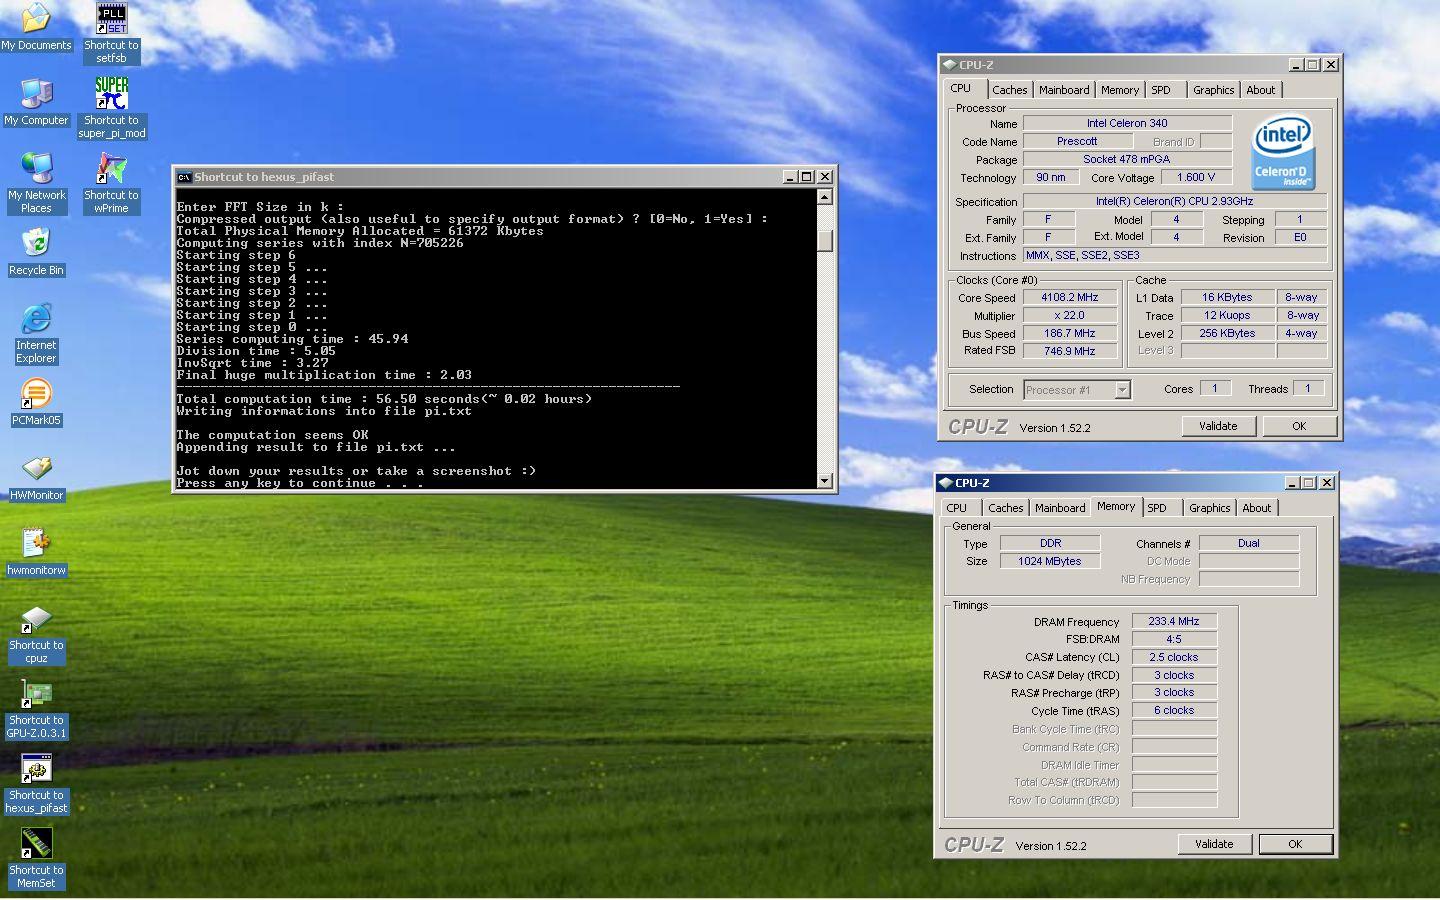Click the console scrollbar up arrow
The height and width of the screenshot is (900, 1440).
pyautogui.click(x=825, y=197)
